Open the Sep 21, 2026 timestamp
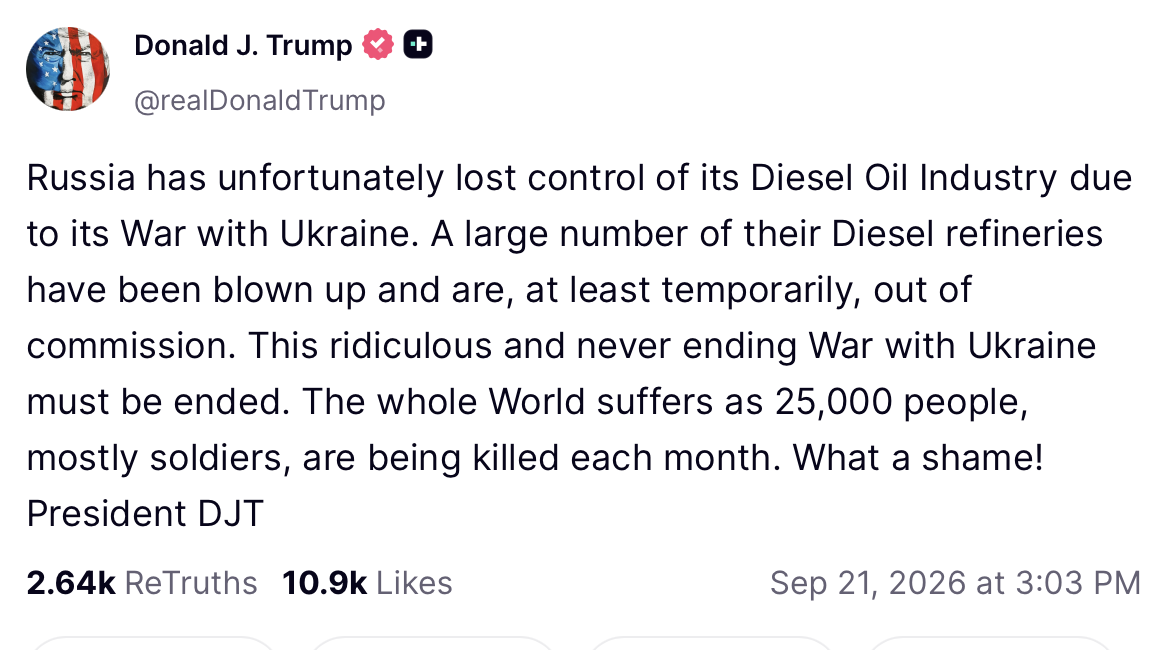The width and height of the screenshot is (1168, 650). click(955, 583)
